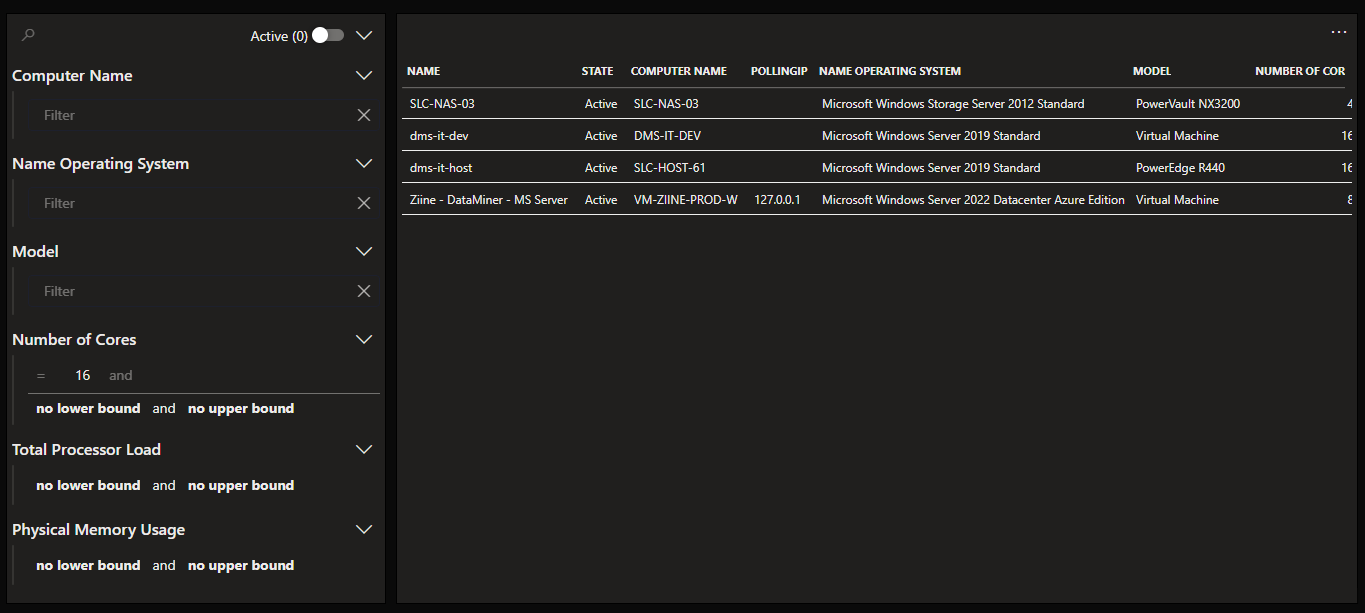Collapse the Computer Name filter section
Image resolution: width=1365 pixels, height=613 pixels.
pyautogui.click(x=364, y=76)
